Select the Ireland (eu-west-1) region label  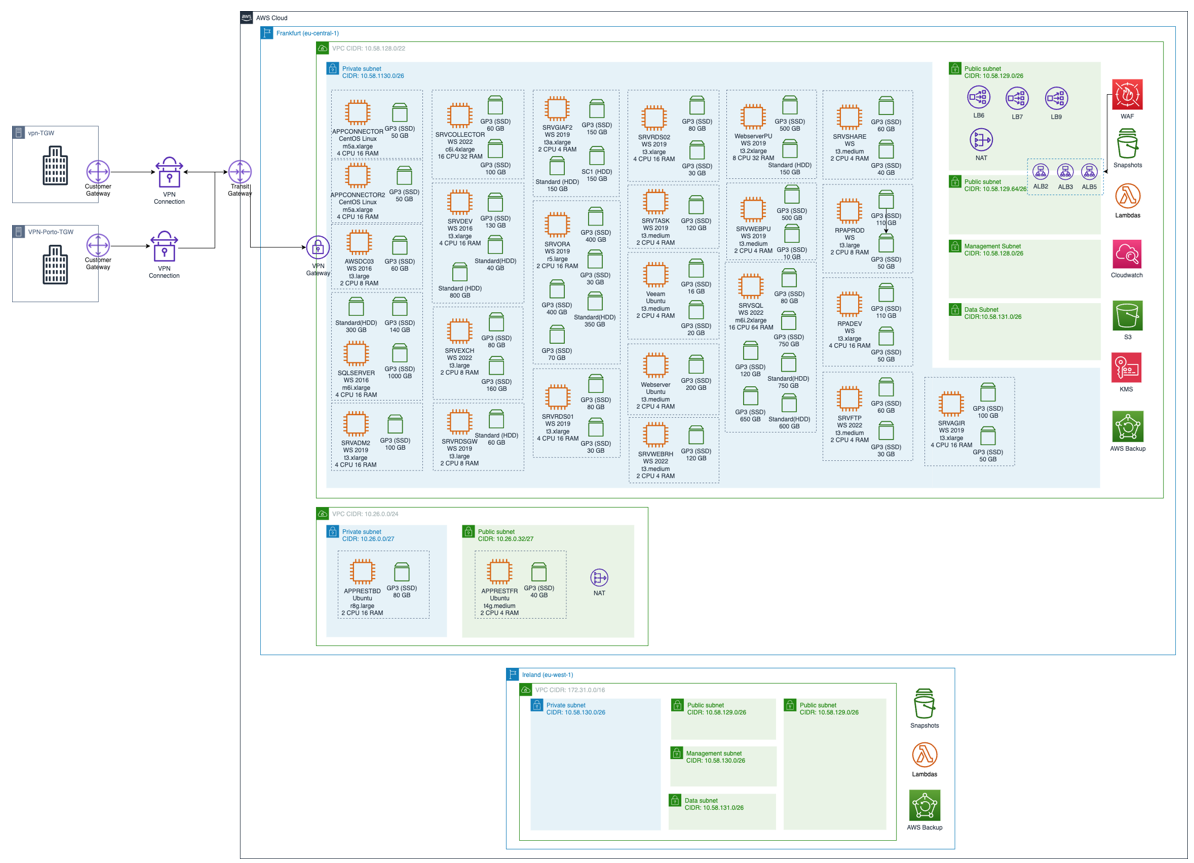547,675
